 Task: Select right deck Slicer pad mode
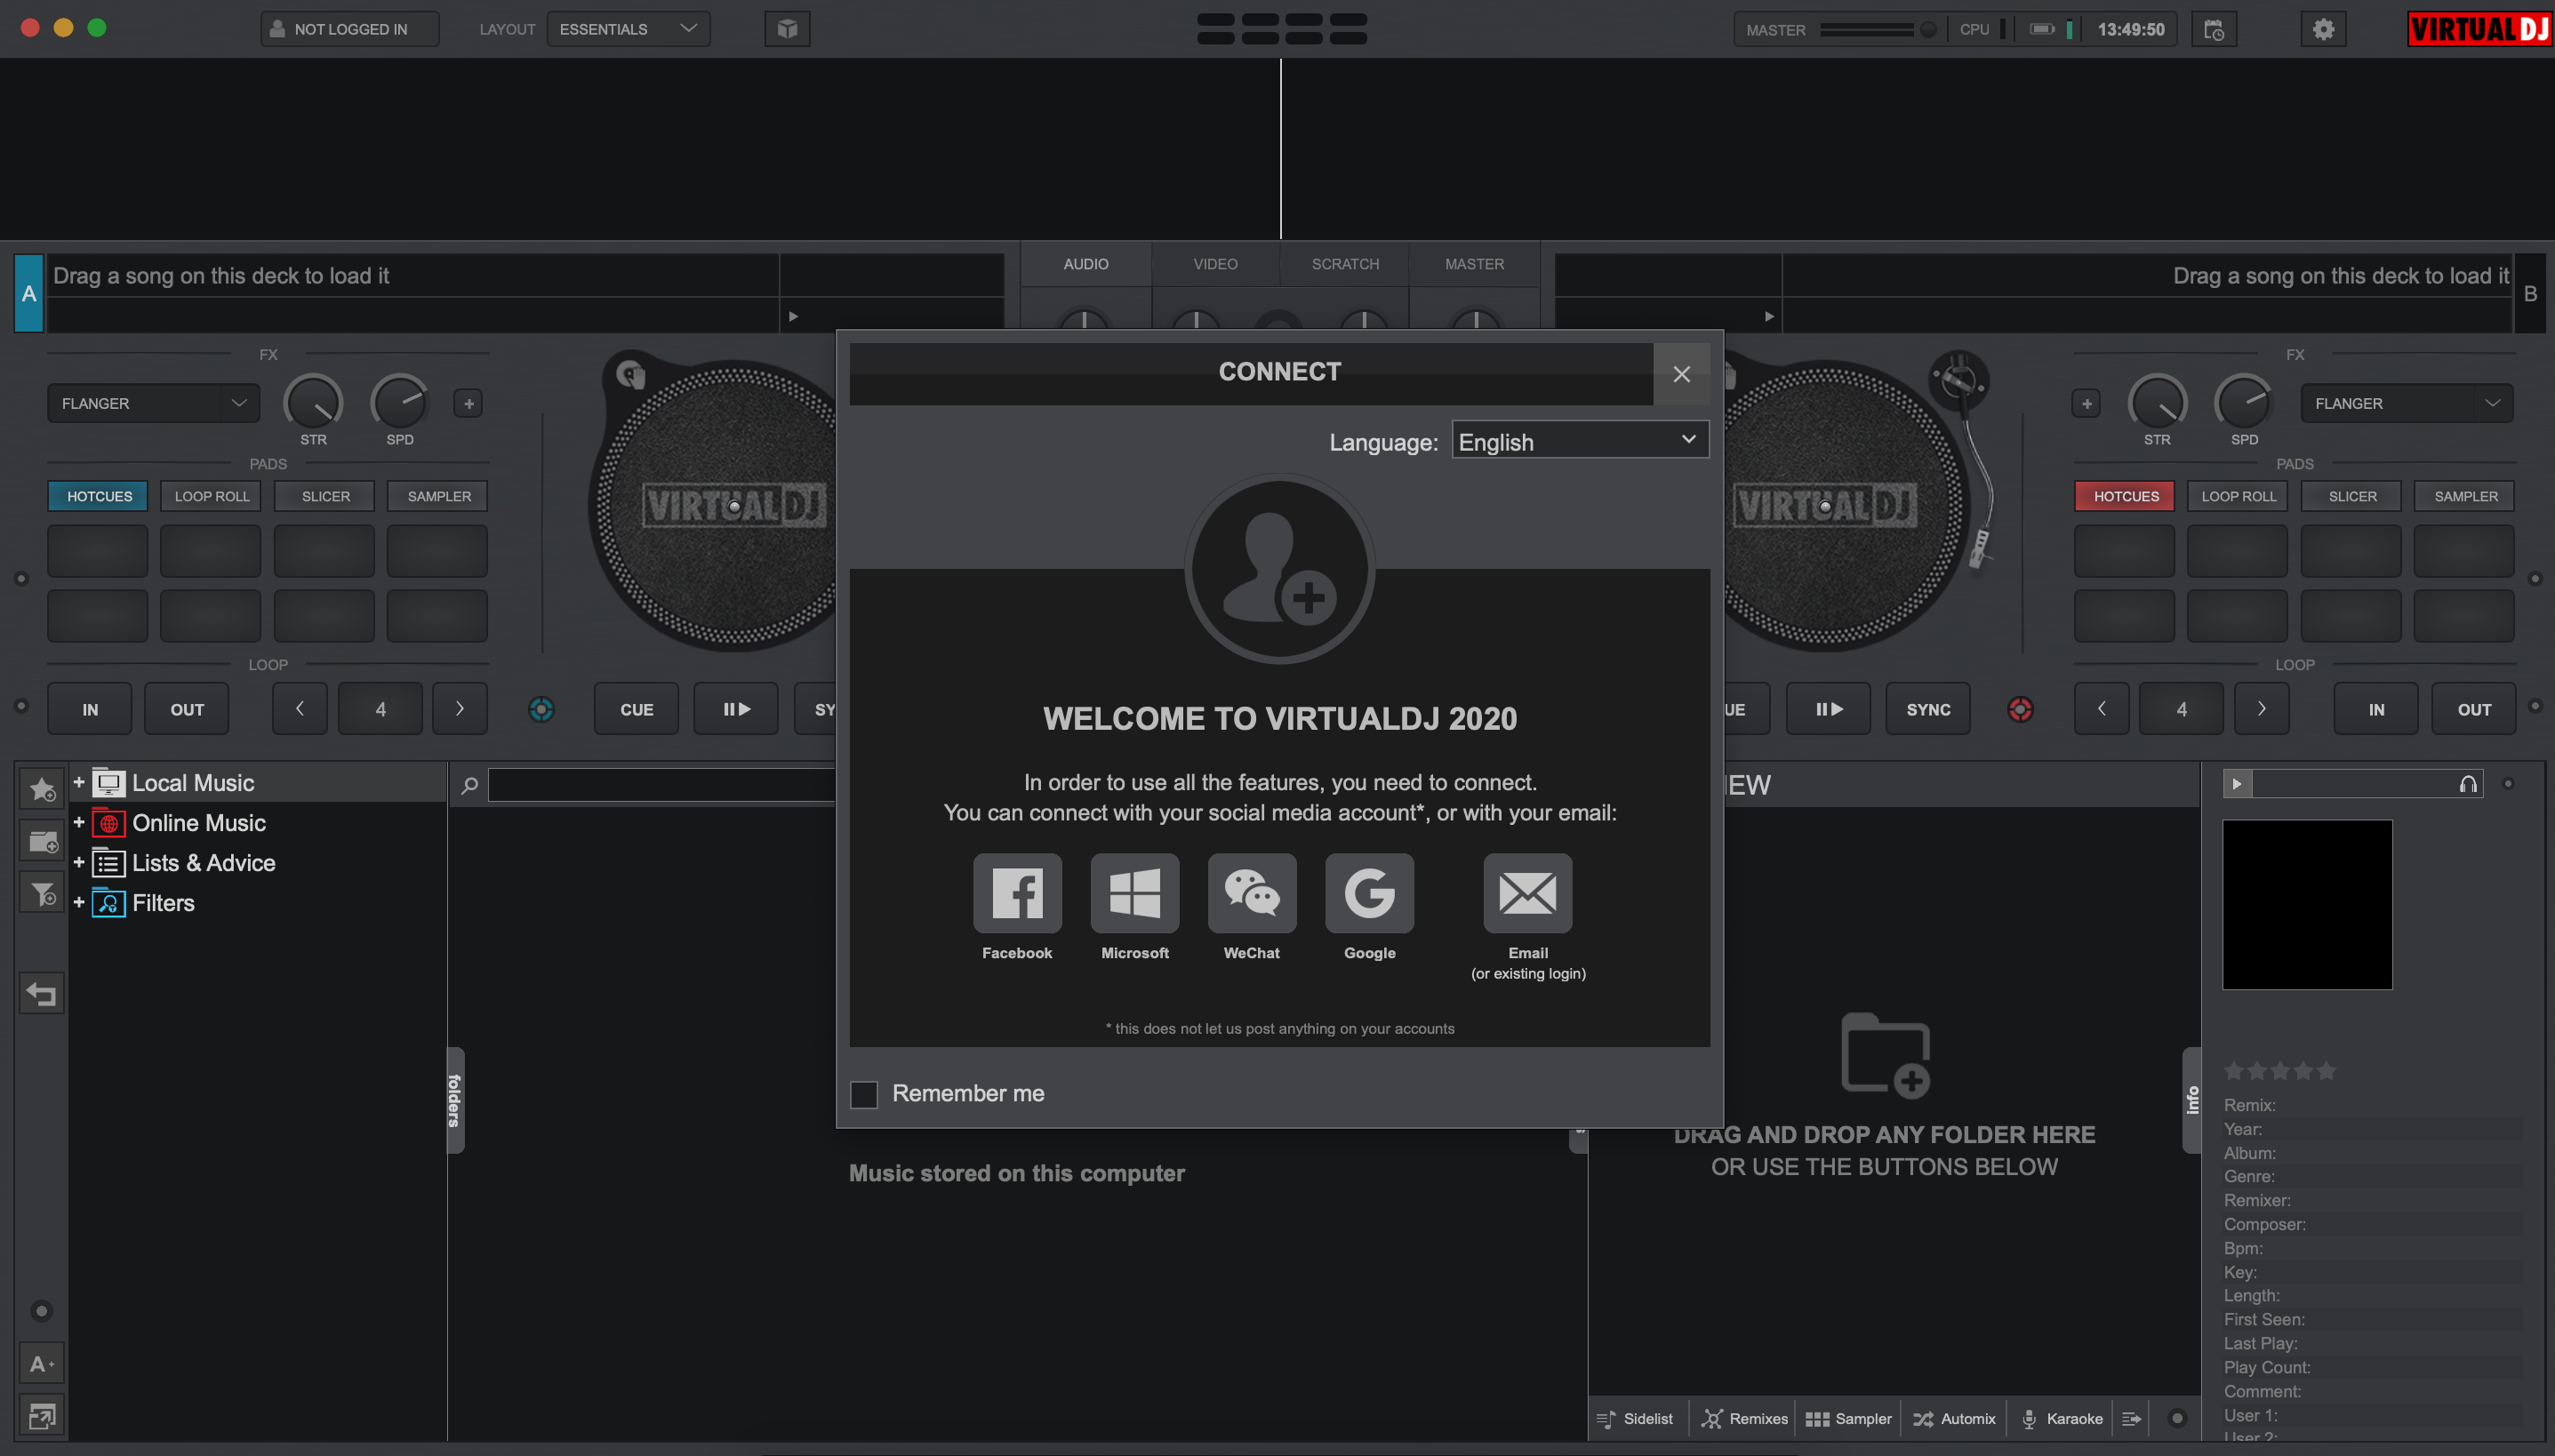click(2352, 496)
